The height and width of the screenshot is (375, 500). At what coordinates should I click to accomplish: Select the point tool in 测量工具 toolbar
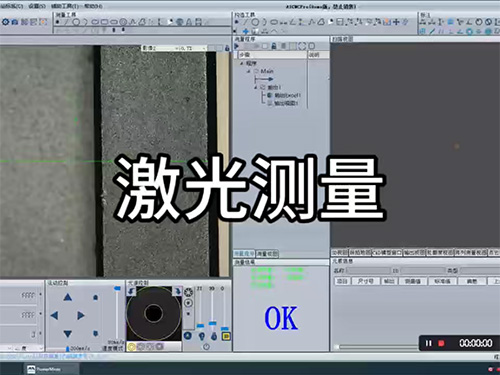[58, 22]
